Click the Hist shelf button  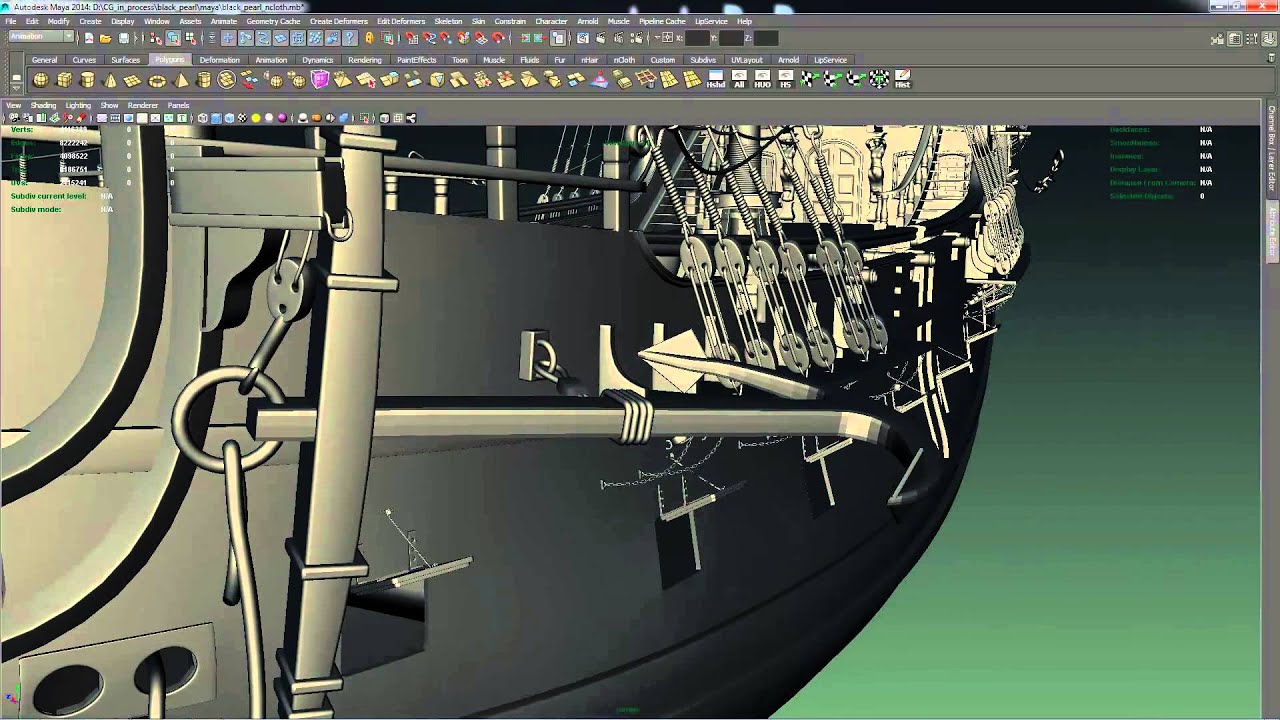(902, 80)
